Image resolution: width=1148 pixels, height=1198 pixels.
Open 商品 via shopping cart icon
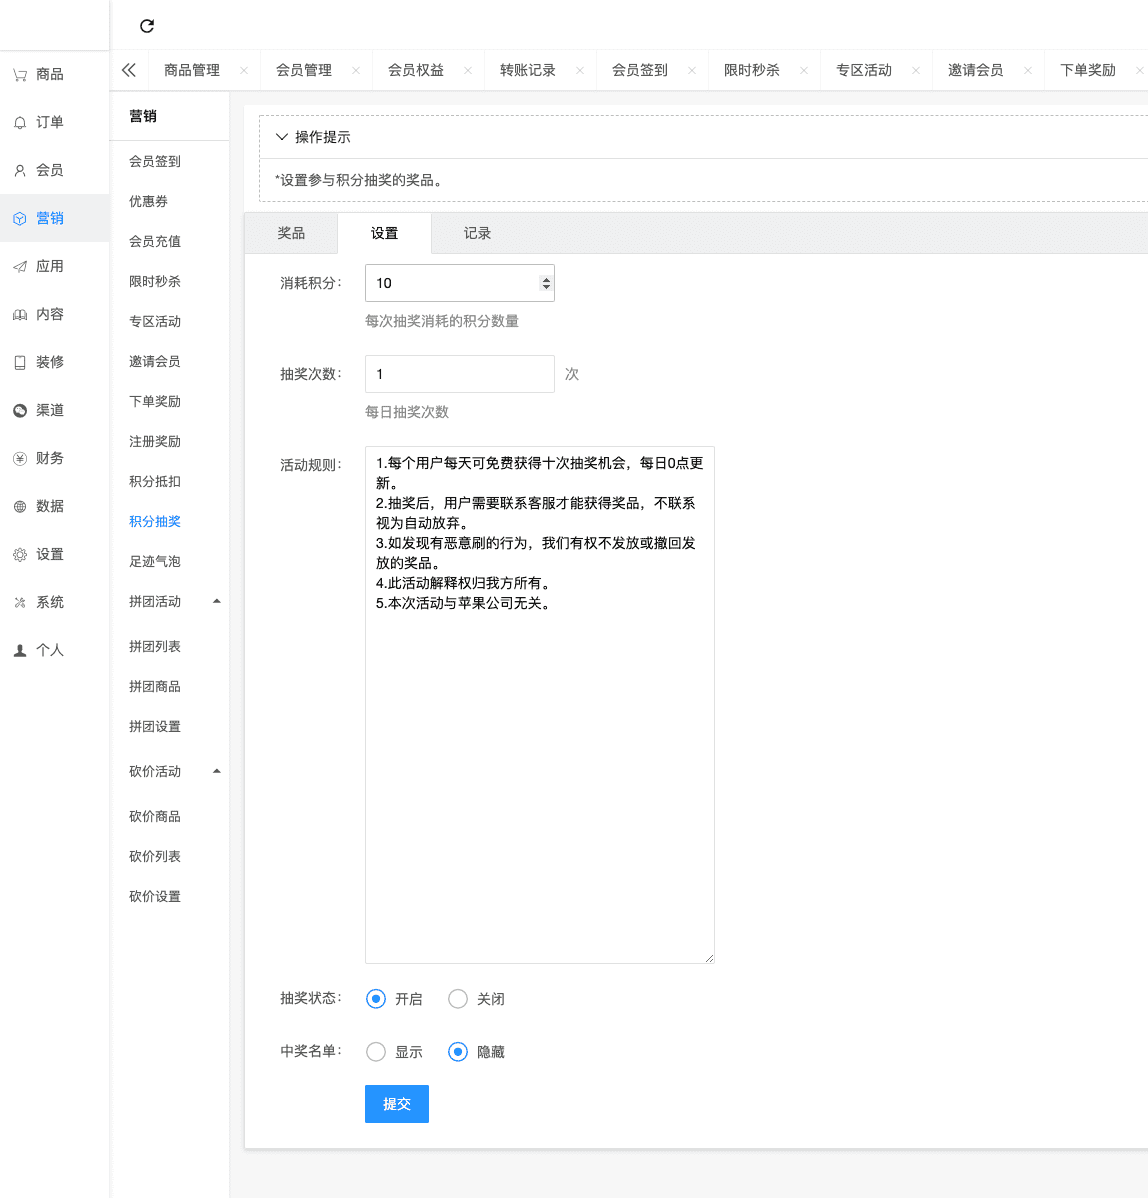[x=20, y=75]
